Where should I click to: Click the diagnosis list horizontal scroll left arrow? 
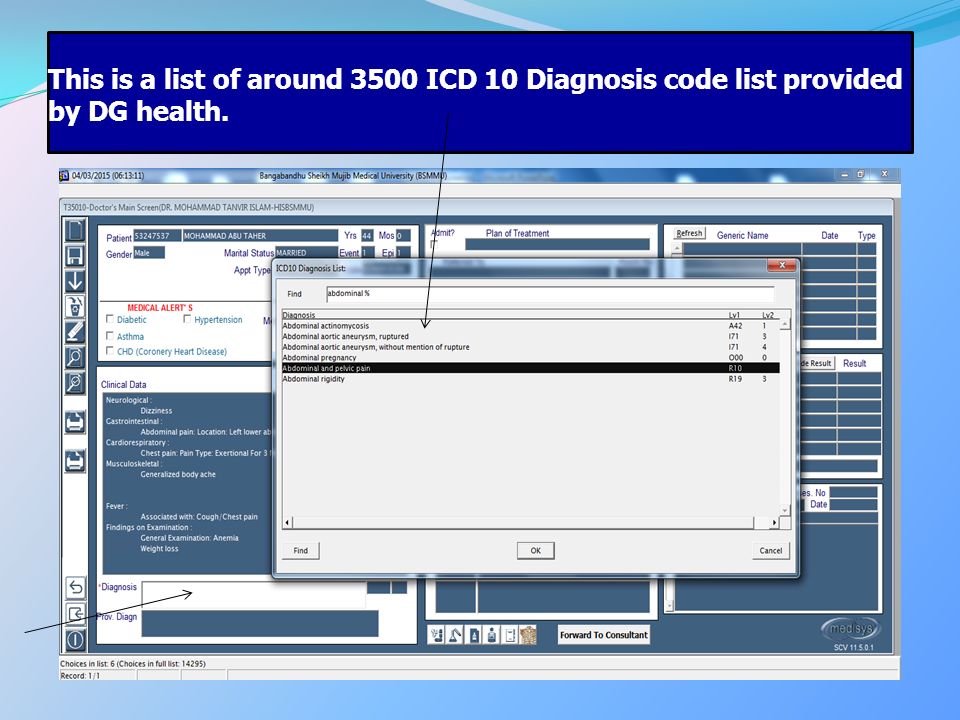(287, 522)
